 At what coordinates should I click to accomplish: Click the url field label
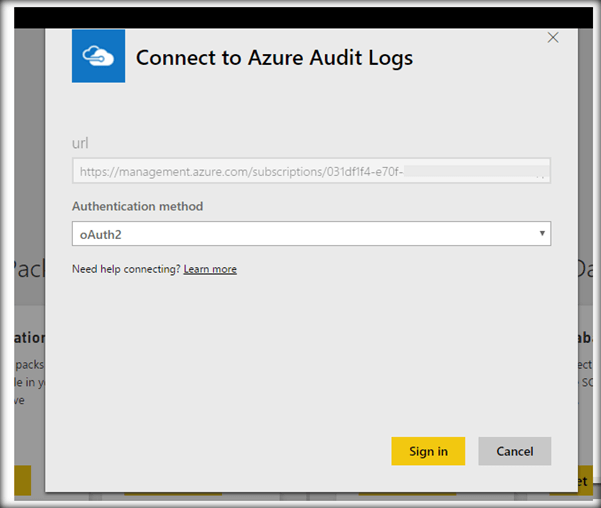(x=81, y=144)
